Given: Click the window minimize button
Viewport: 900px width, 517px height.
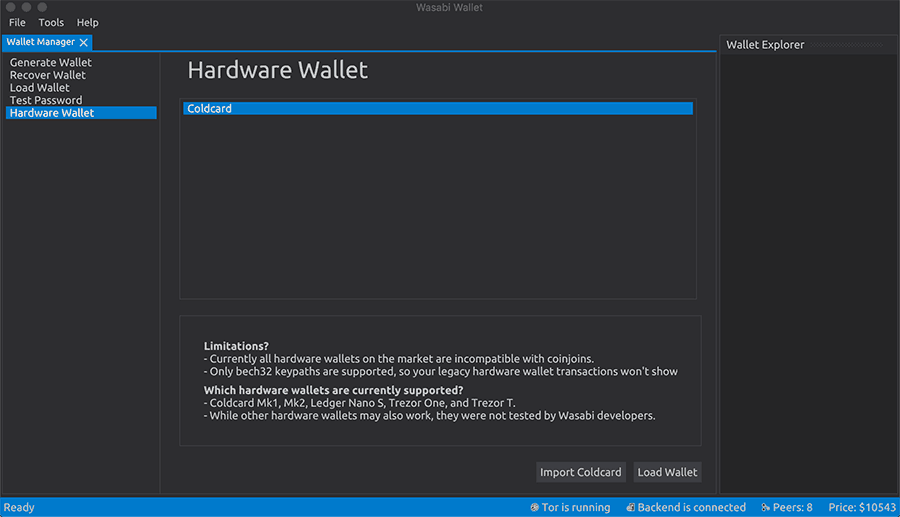Looking at the screenshot, I should click(x=26, y=7).
